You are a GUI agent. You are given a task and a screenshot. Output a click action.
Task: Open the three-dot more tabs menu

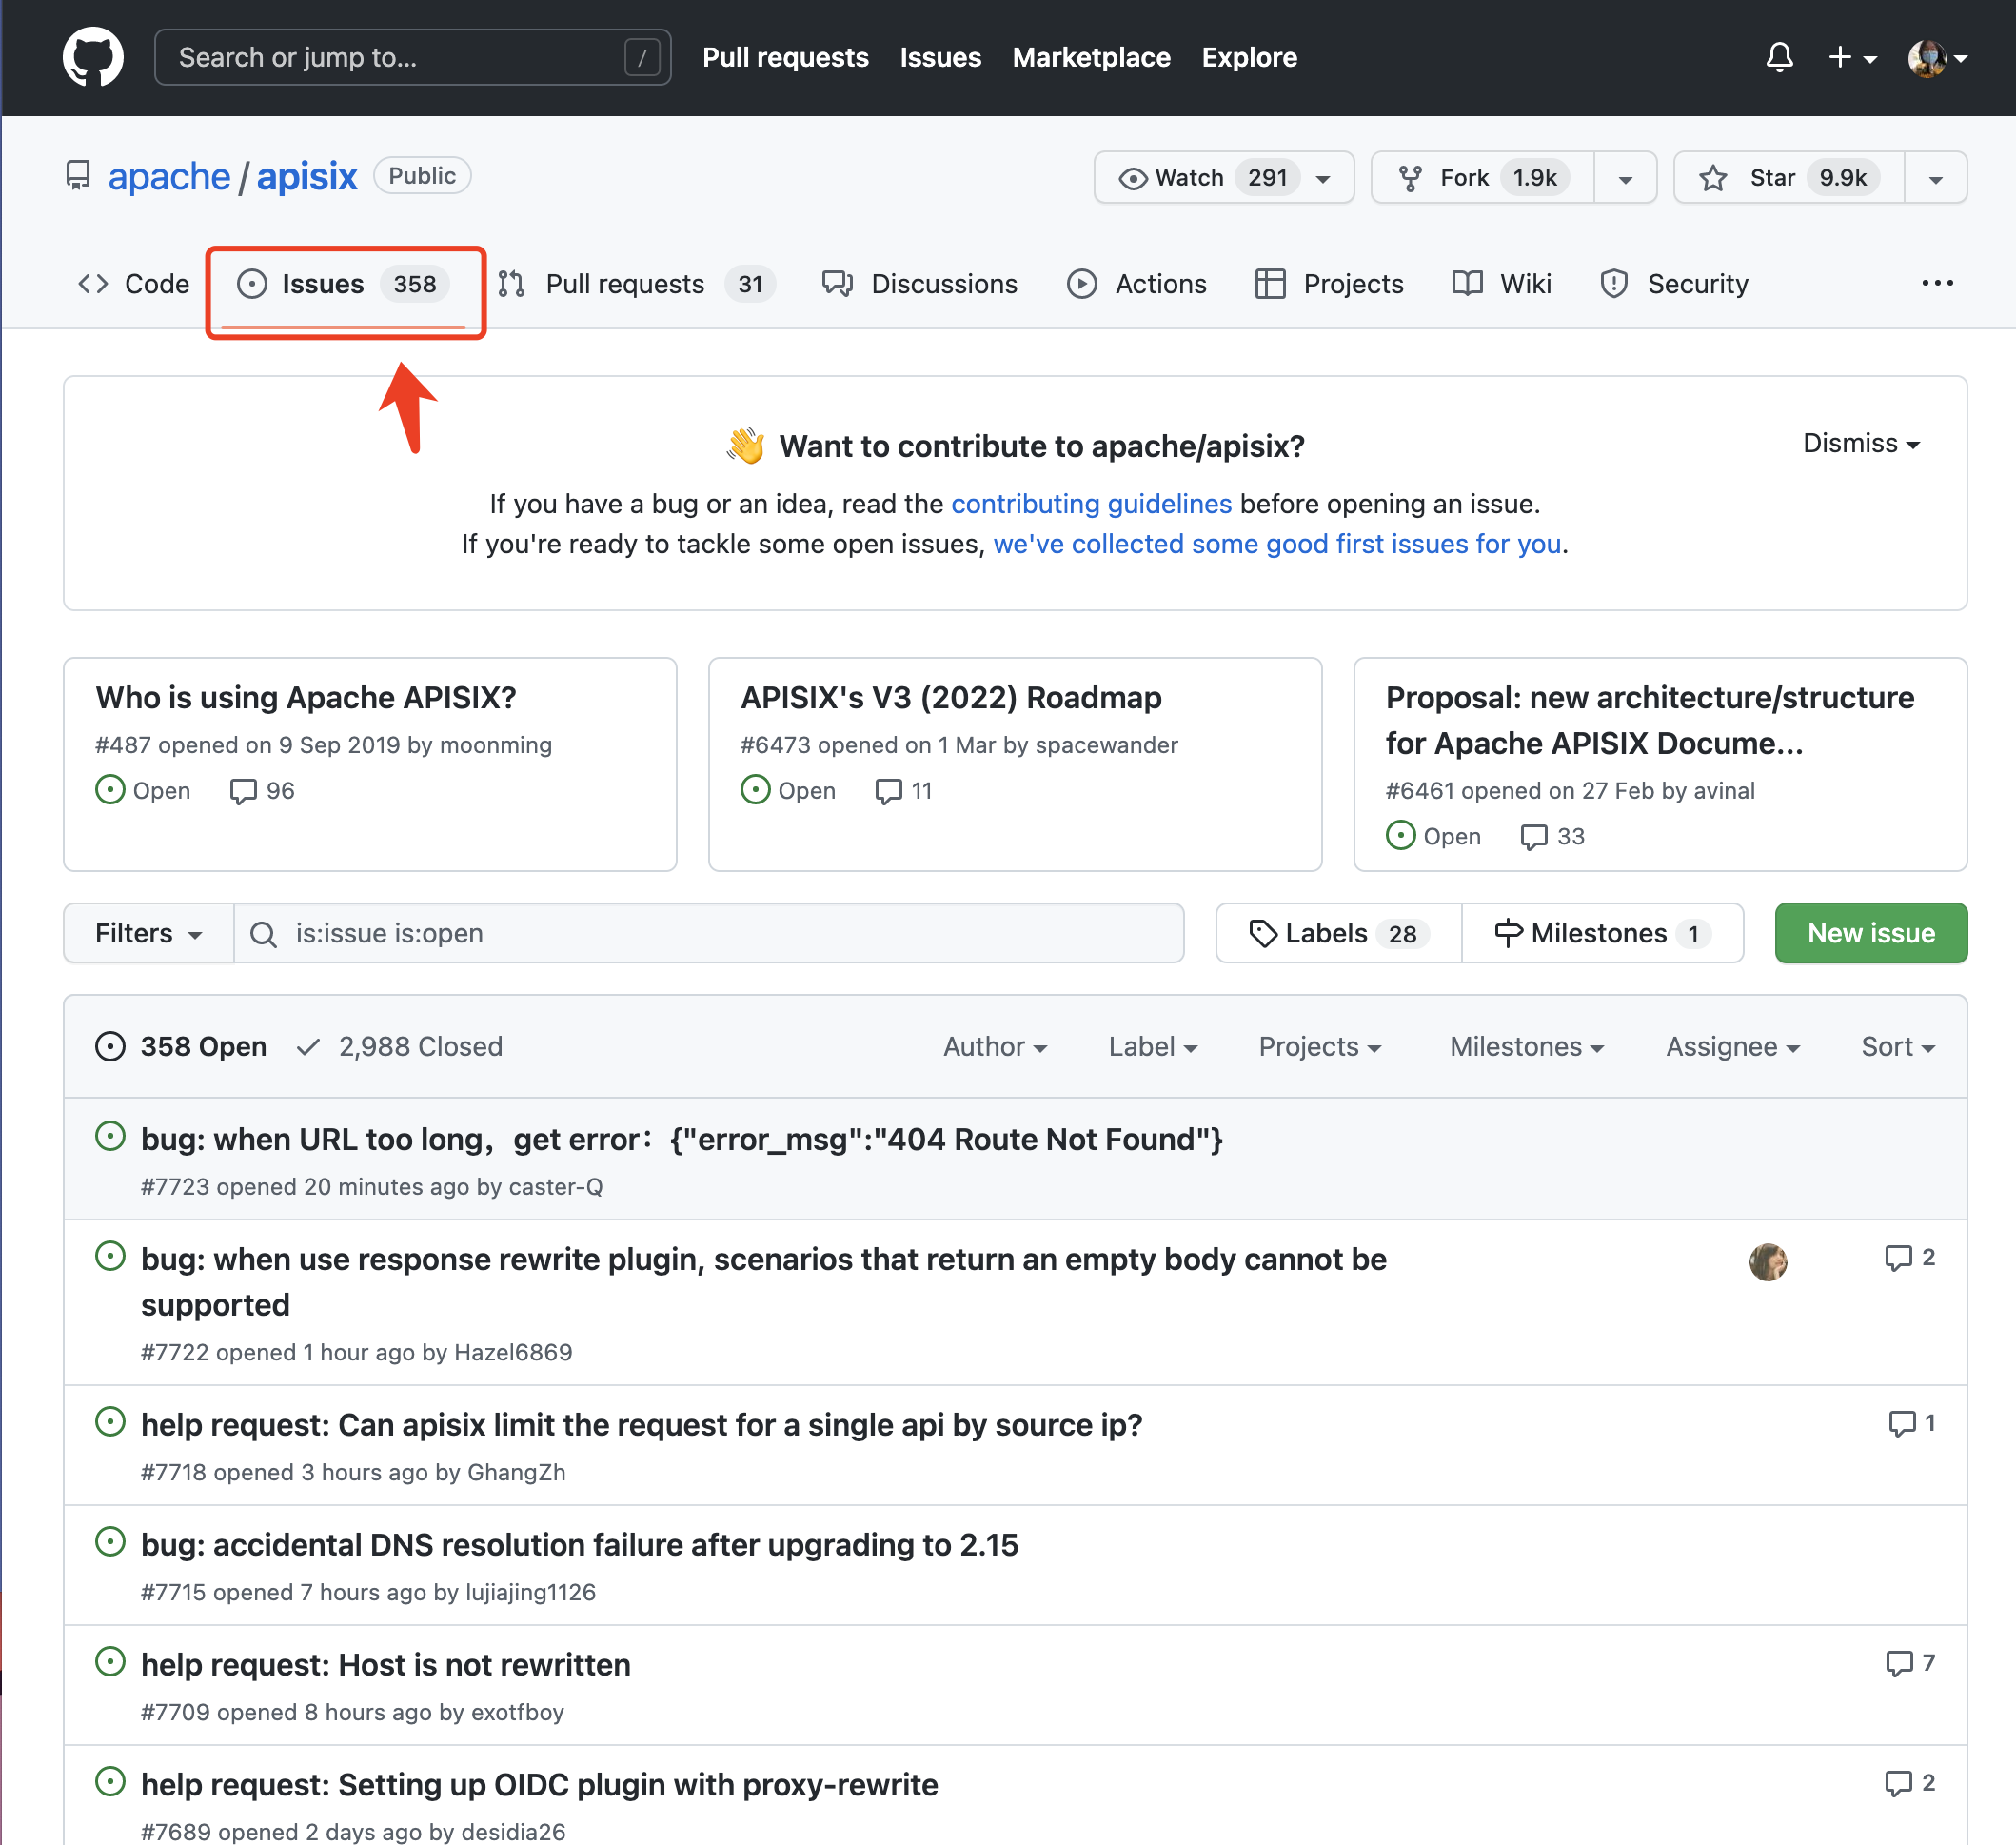point(1937,283)
